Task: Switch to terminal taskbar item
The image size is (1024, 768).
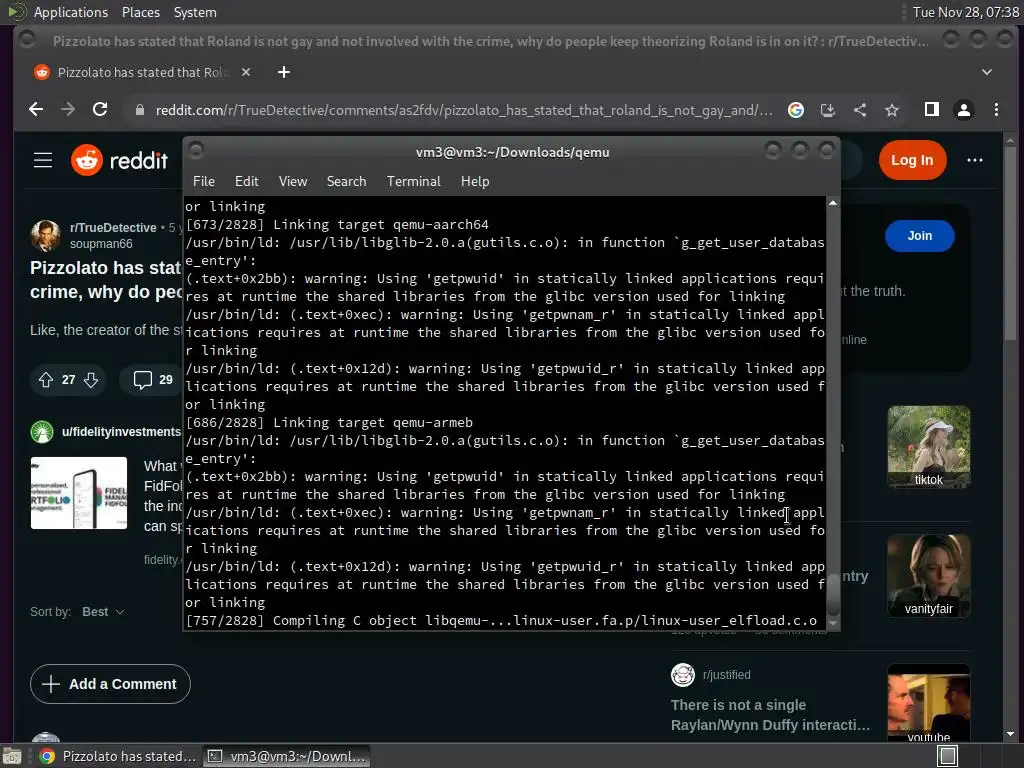Action: point(287,756)
